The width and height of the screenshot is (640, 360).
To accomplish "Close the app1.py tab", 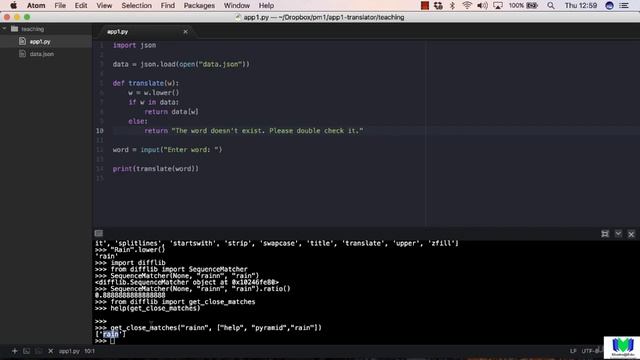I will coord(185,31).
